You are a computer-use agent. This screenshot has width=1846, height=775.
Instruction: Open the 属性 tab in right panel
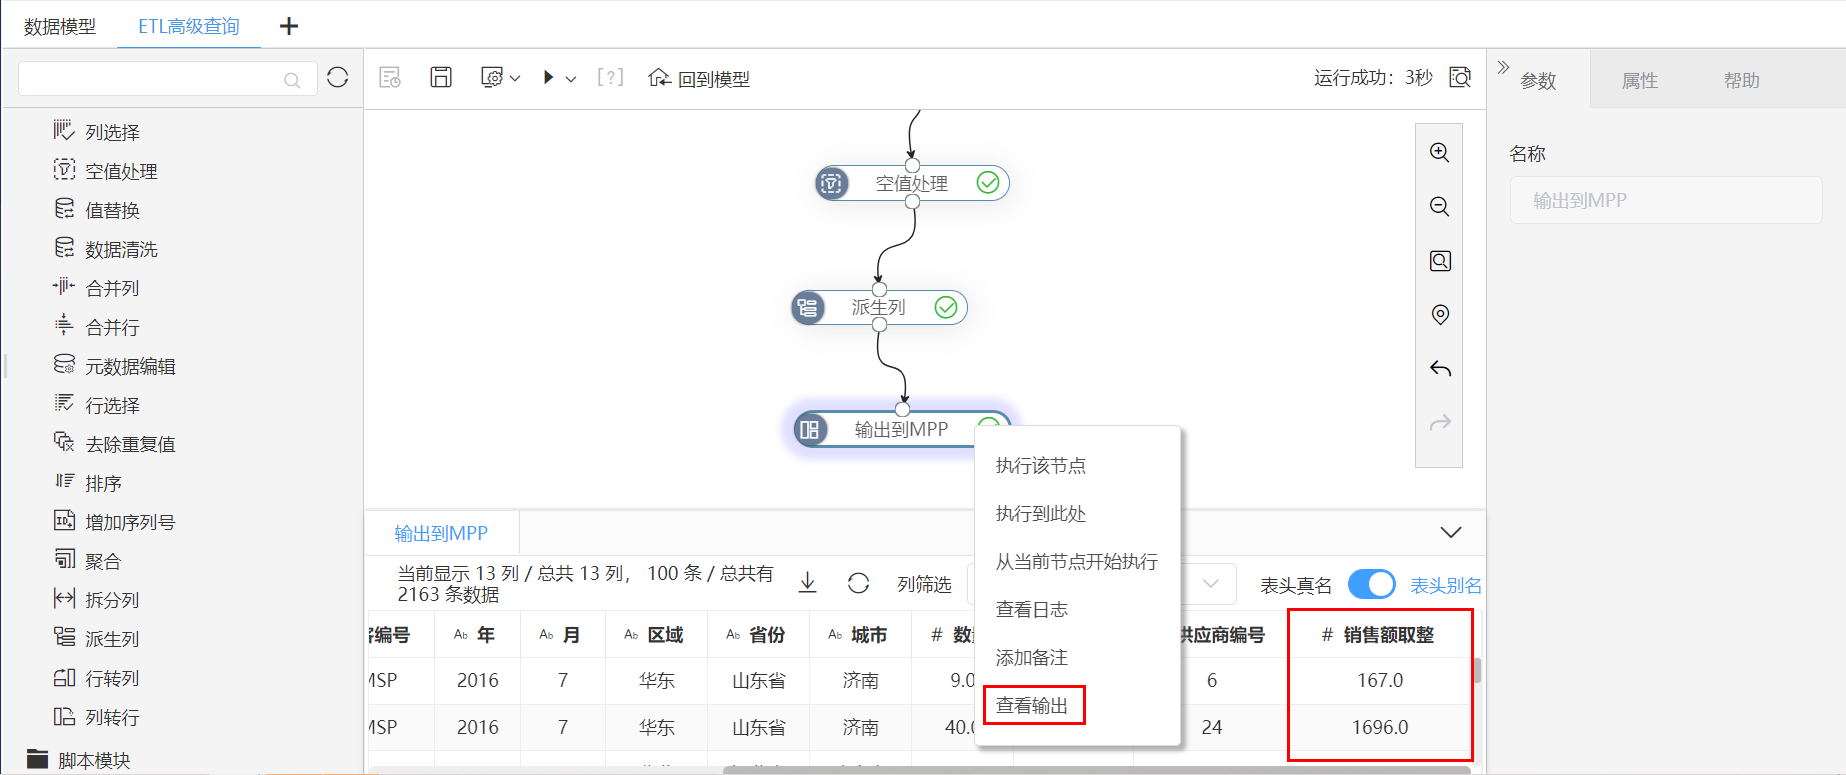(1640, 80)
